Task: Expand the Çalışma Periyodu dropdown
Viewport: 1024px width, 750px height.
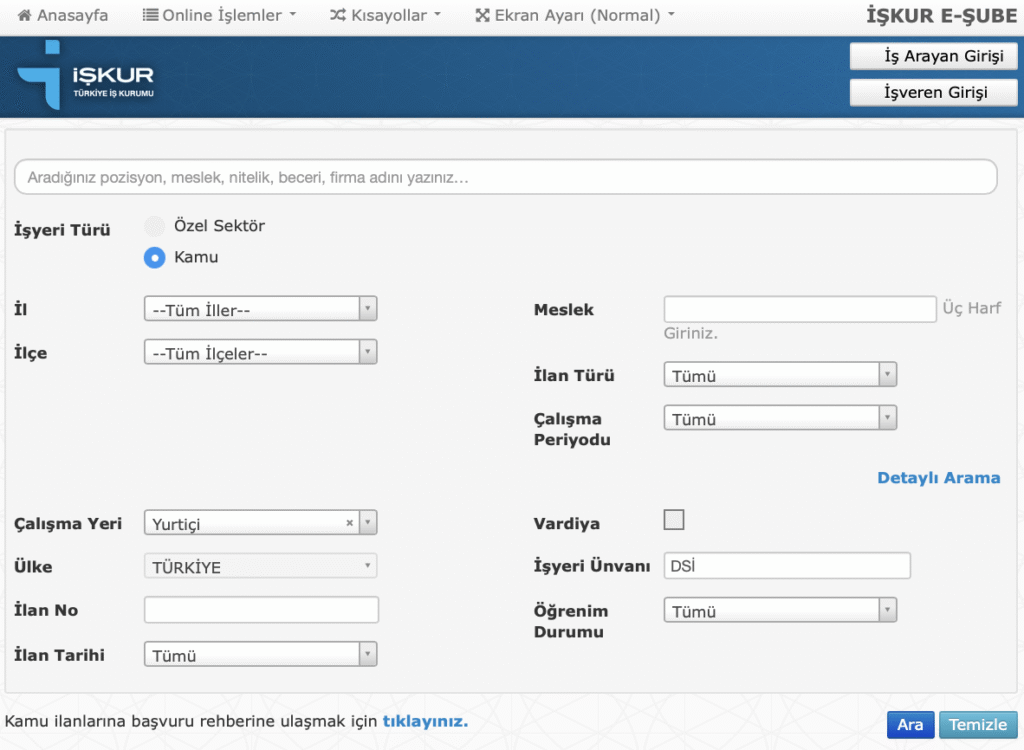Action: click(x=780, y=419)
